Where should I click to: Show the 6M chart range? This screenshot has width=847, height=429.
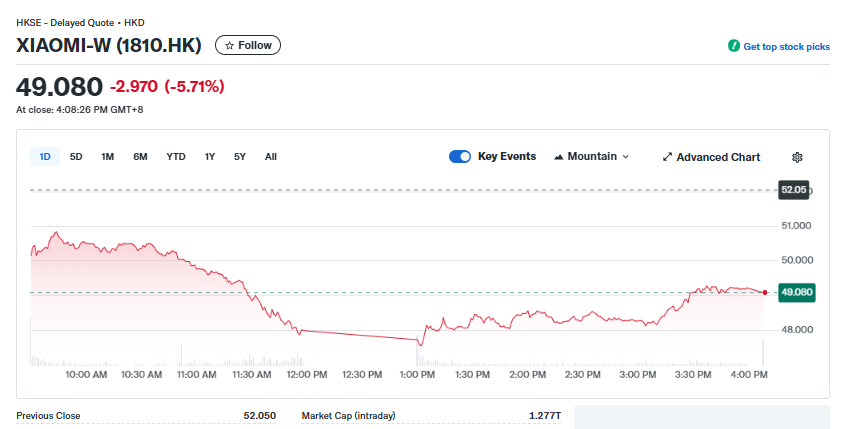[x=140, y=157]
